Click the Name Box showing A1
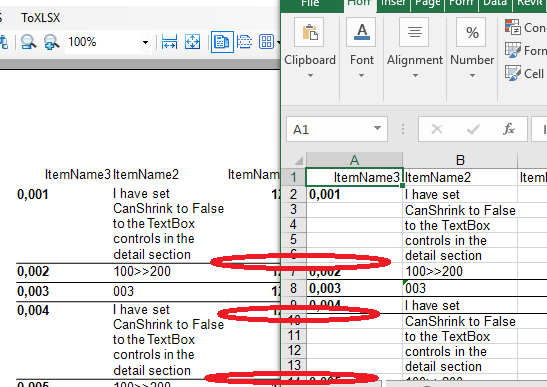This screenshot has width=547, height=387. click(337, 129)
